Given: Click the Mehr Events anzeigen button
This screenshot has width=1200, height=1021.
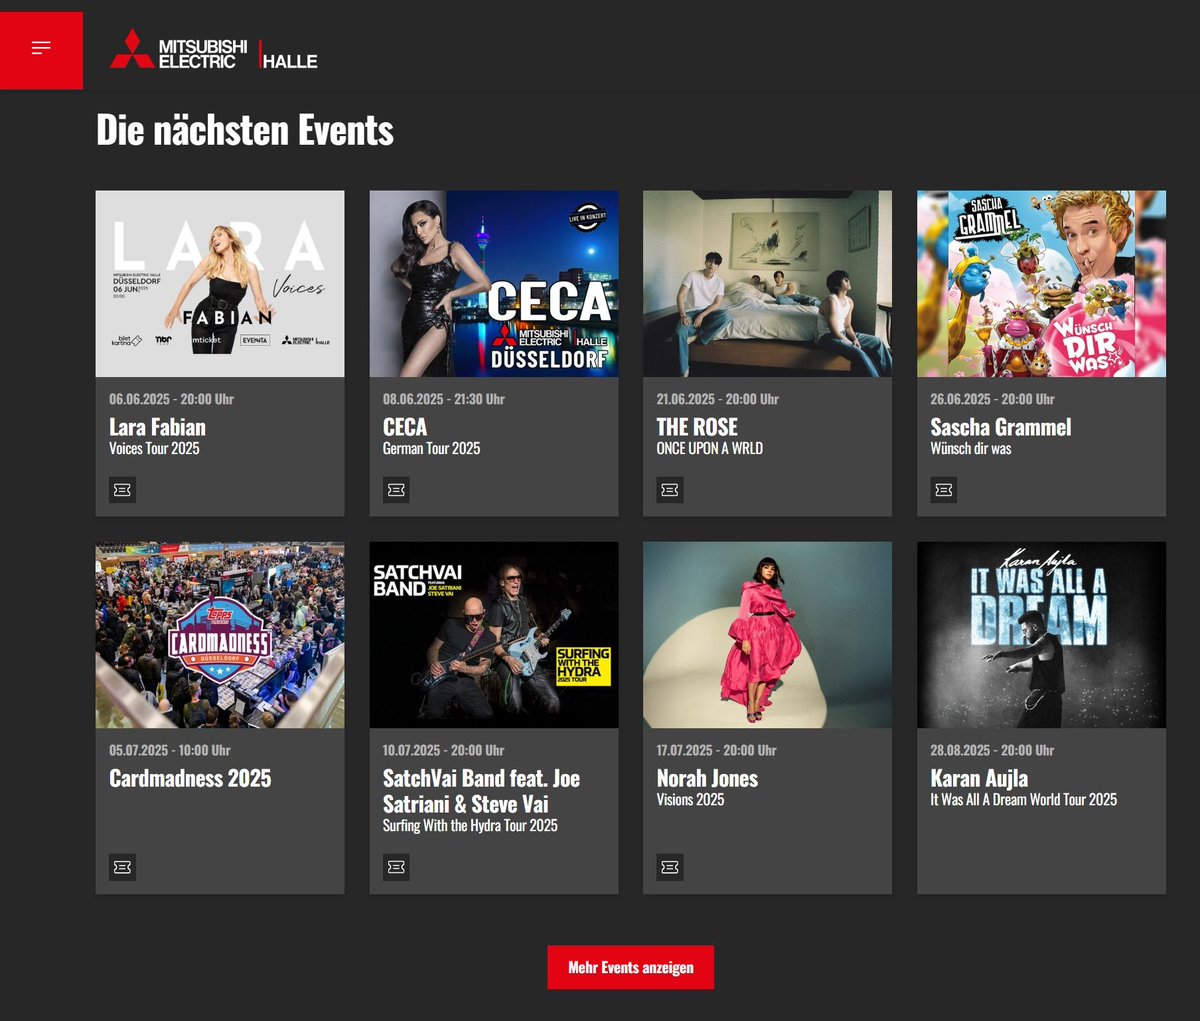Looking at the screenshot, I should (x=631, y=967).
